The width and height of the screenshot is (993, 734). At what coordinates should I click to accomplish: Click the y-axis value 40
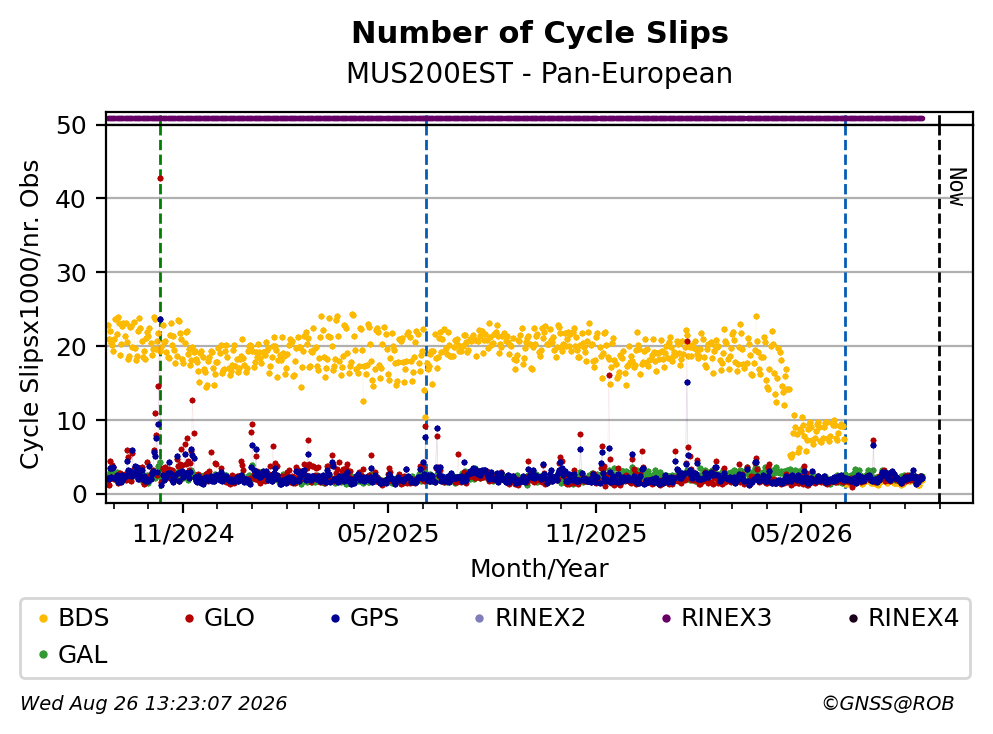(x=71, y=199)
